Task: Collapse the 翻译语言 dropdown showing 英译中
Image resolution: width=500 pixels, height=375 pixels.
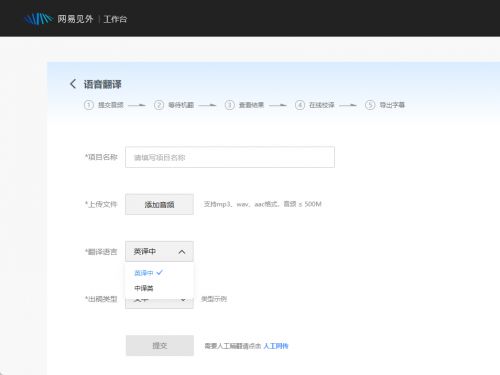Action: [x=159, y=251]
